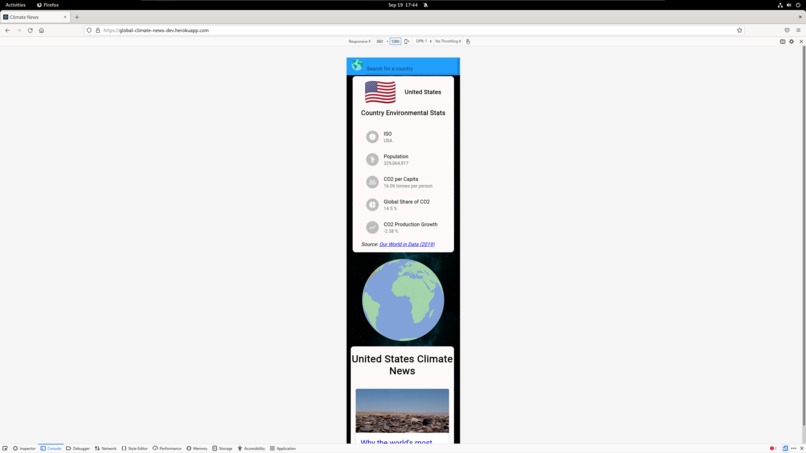Open the Firefox hamburger menu

(798, 30)
